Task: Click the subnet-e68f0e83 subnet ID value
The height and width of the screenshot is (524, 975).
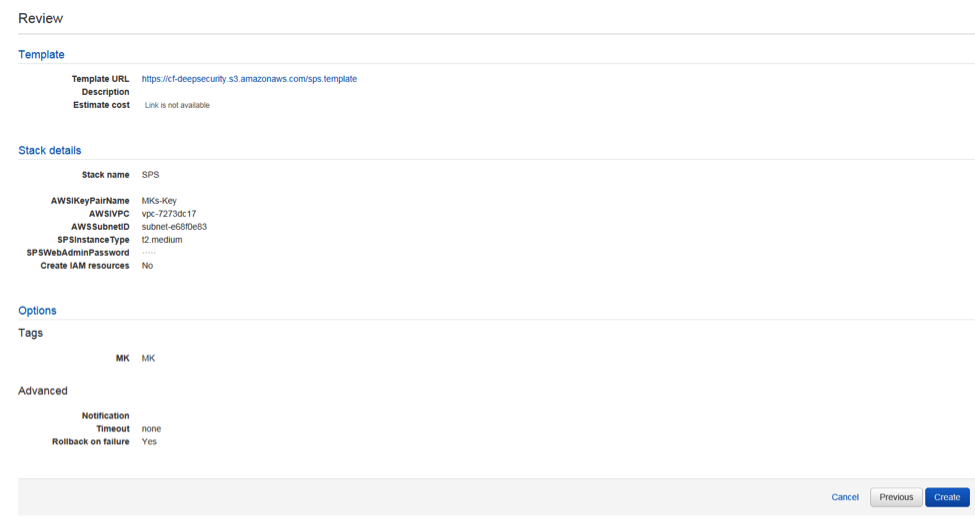Action: coord(174,227)
